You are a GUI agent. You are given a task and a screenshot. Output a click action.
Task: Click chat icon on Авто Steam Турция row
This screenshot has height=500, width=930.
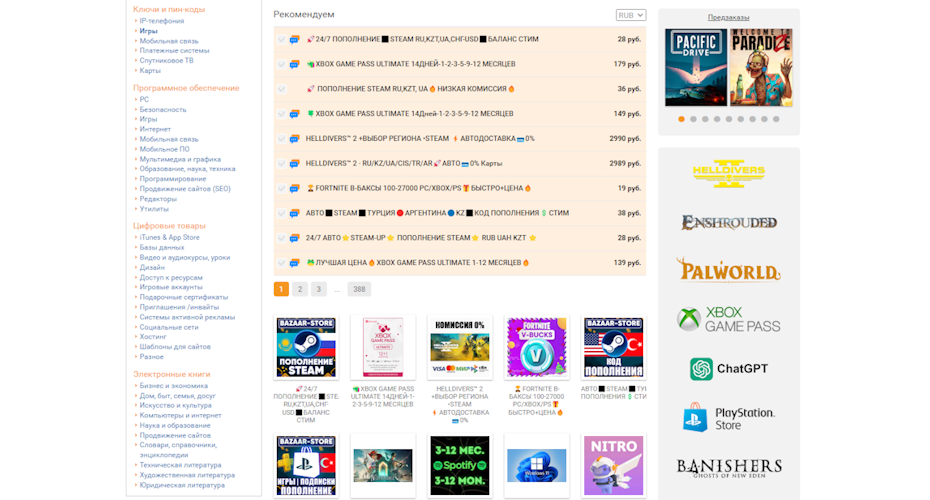(295, 214)
